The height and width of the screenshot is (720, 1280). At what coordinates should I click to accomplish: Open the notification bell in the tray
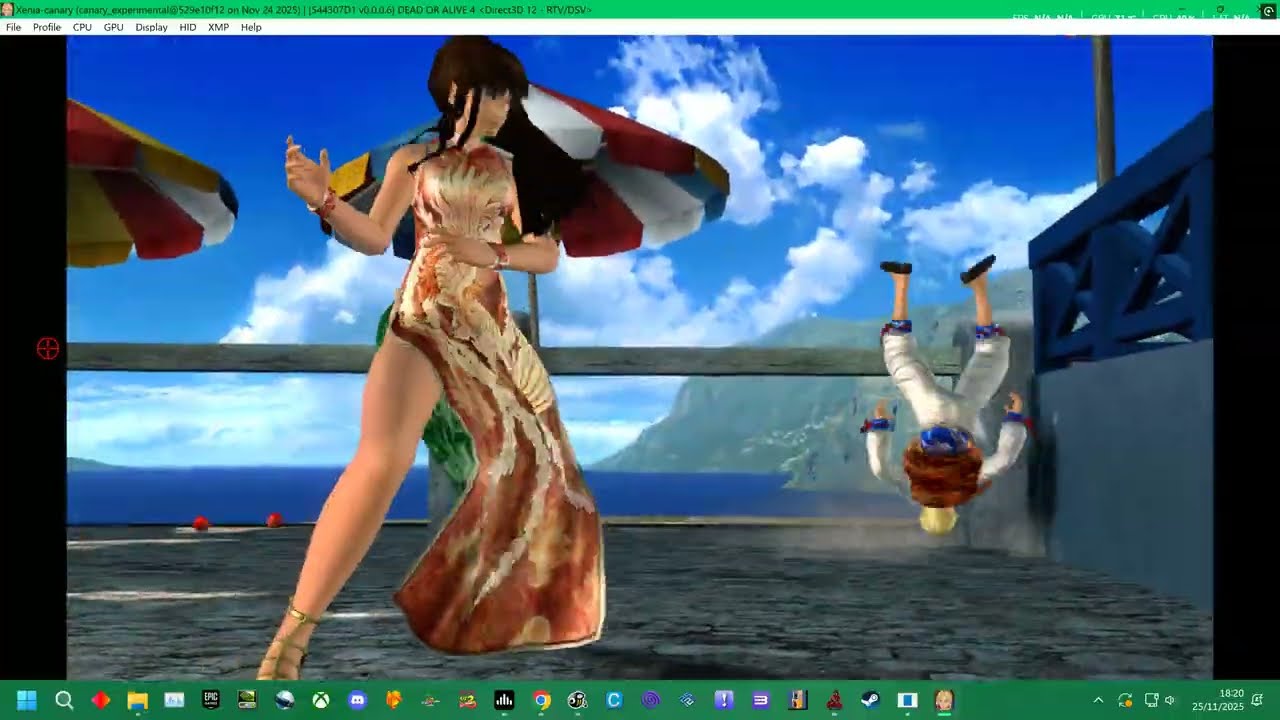click(x=1257, y=700)
